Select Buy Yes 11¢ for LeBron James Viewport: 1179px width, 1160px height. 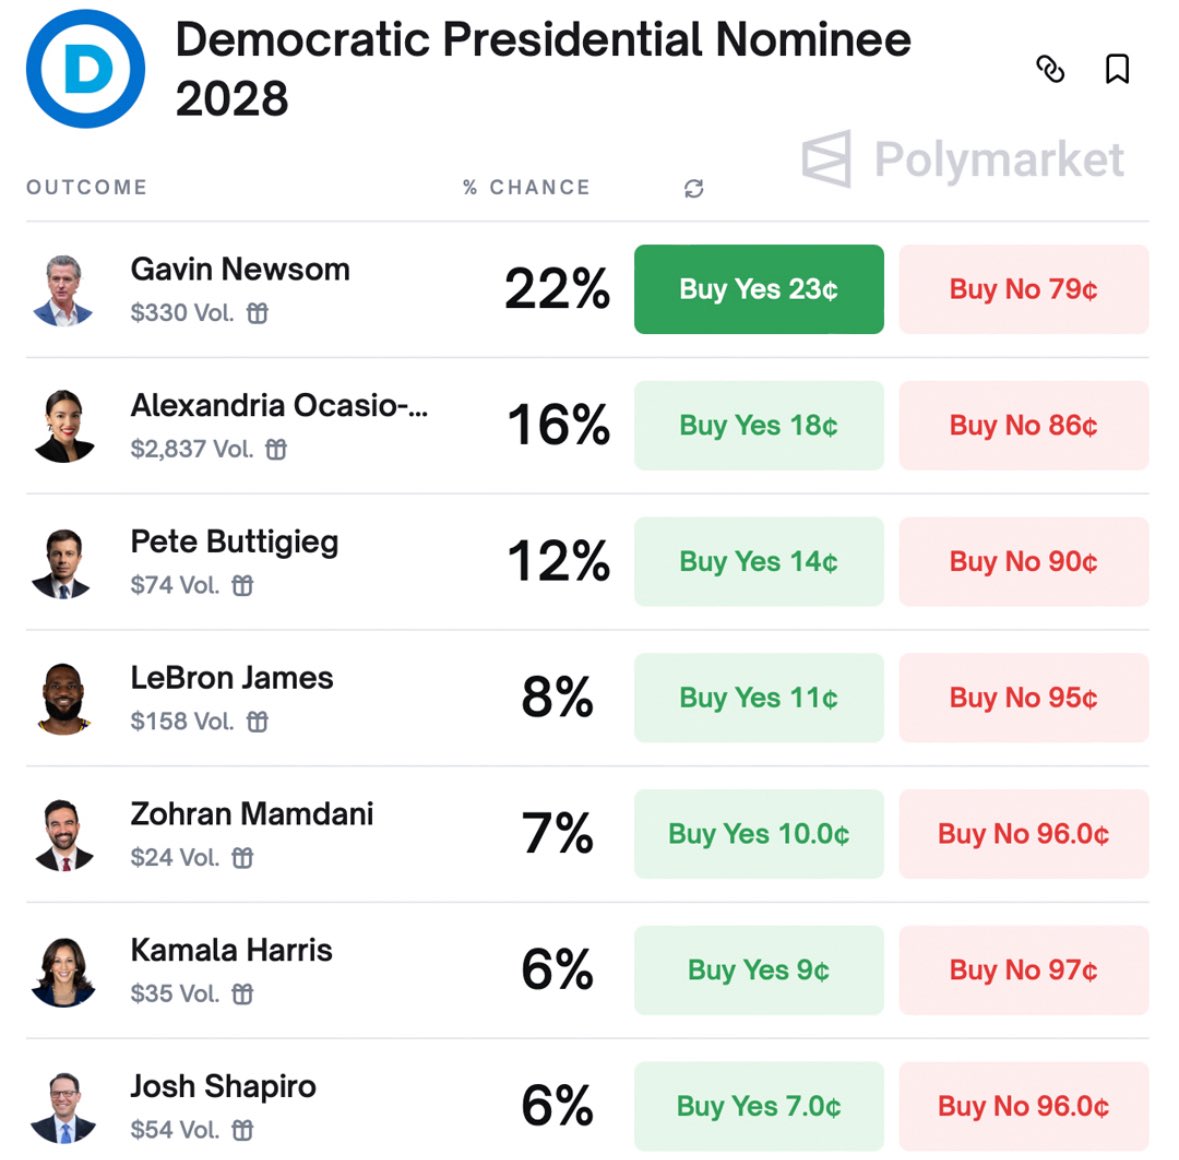click(x=759, y=698)
